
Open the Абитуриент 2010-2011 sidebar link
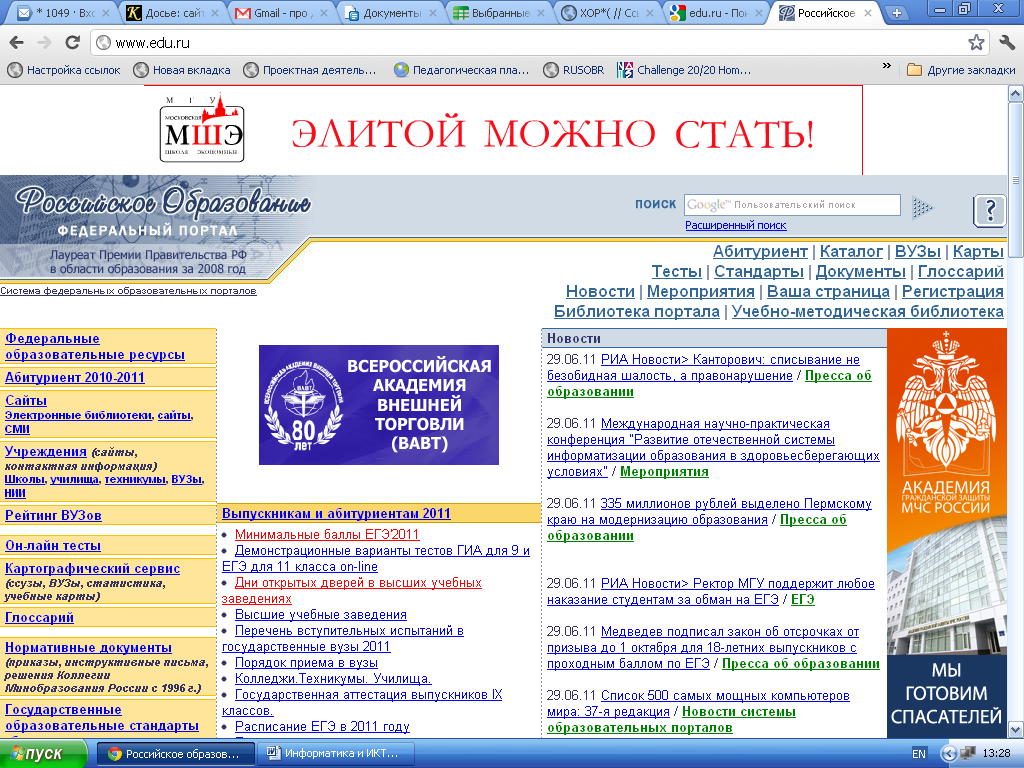tap(74, 377)
